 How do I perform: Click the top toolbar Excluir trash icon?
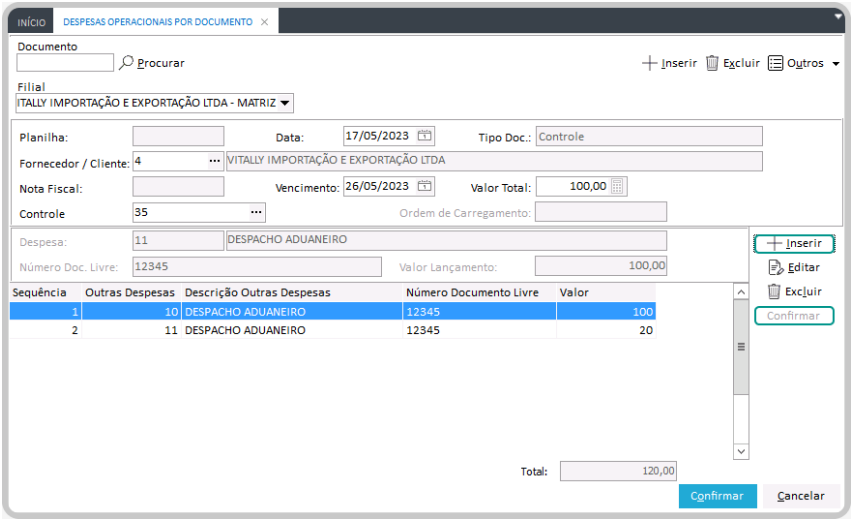click(712, 63)
